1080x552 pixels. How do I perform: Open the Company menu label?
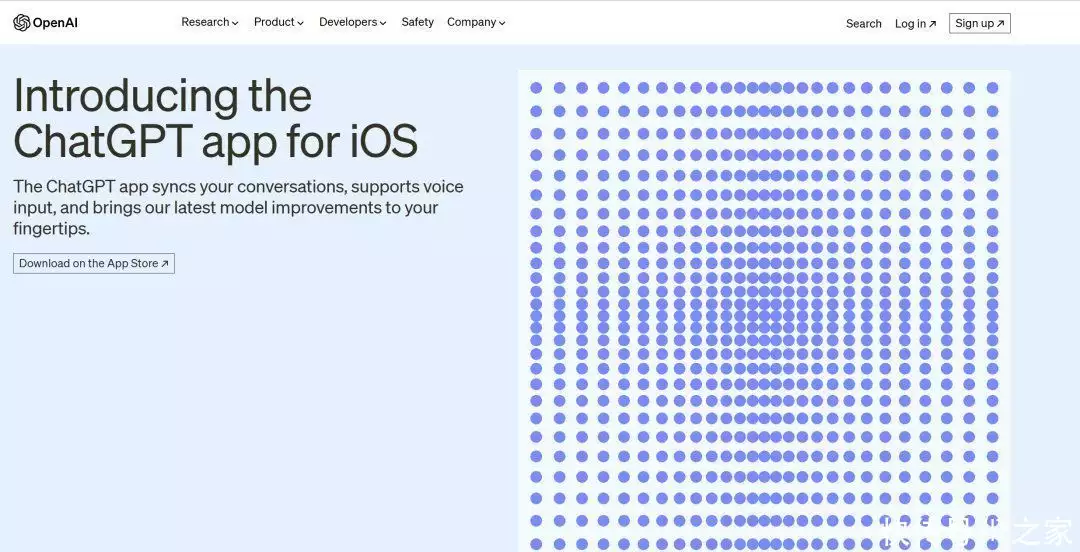(472, 22)
